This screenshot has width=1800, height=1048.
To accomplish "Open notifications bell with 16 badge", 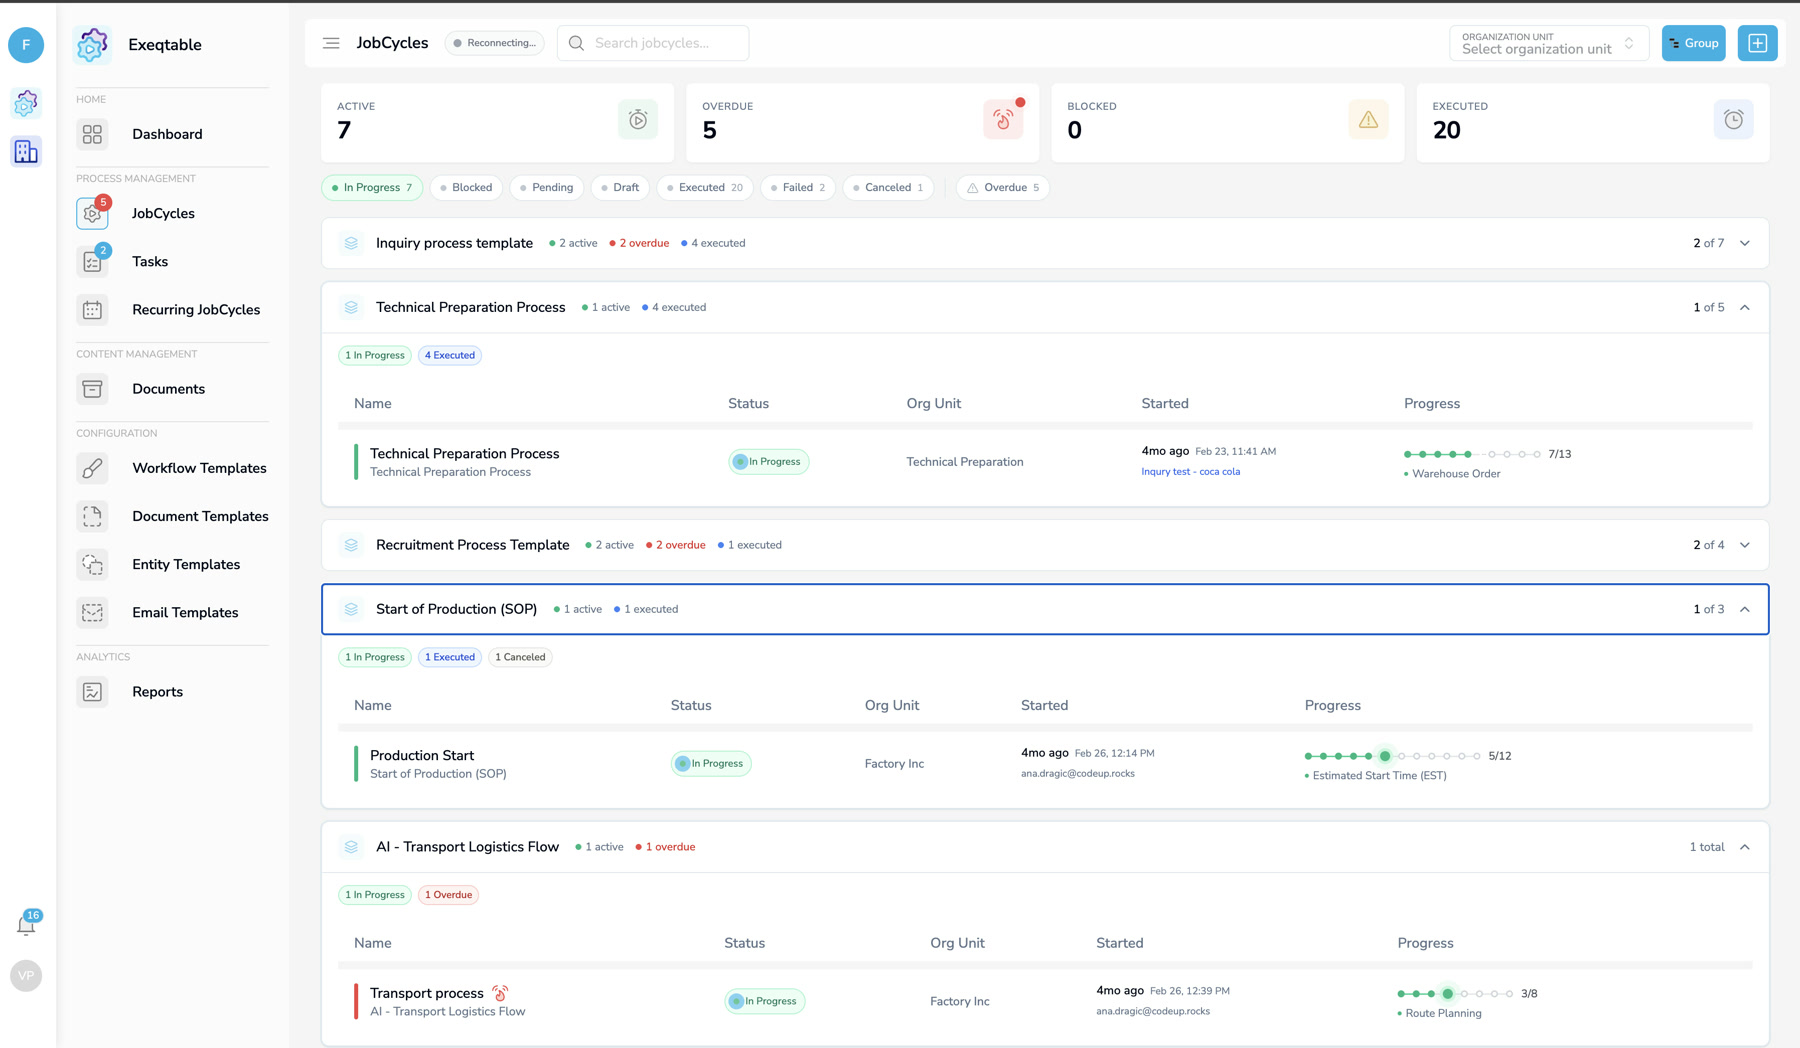I will pyautogui.click(x=26, y=924).
